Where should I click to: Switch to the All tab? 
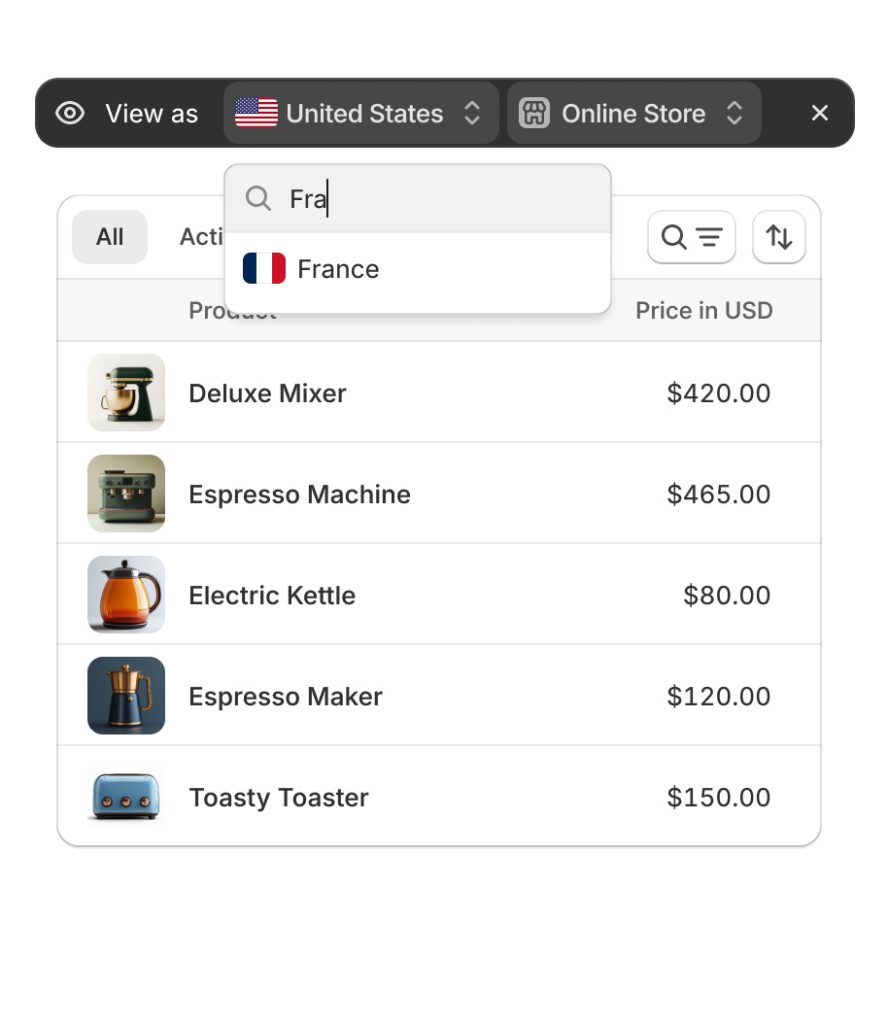110,237
